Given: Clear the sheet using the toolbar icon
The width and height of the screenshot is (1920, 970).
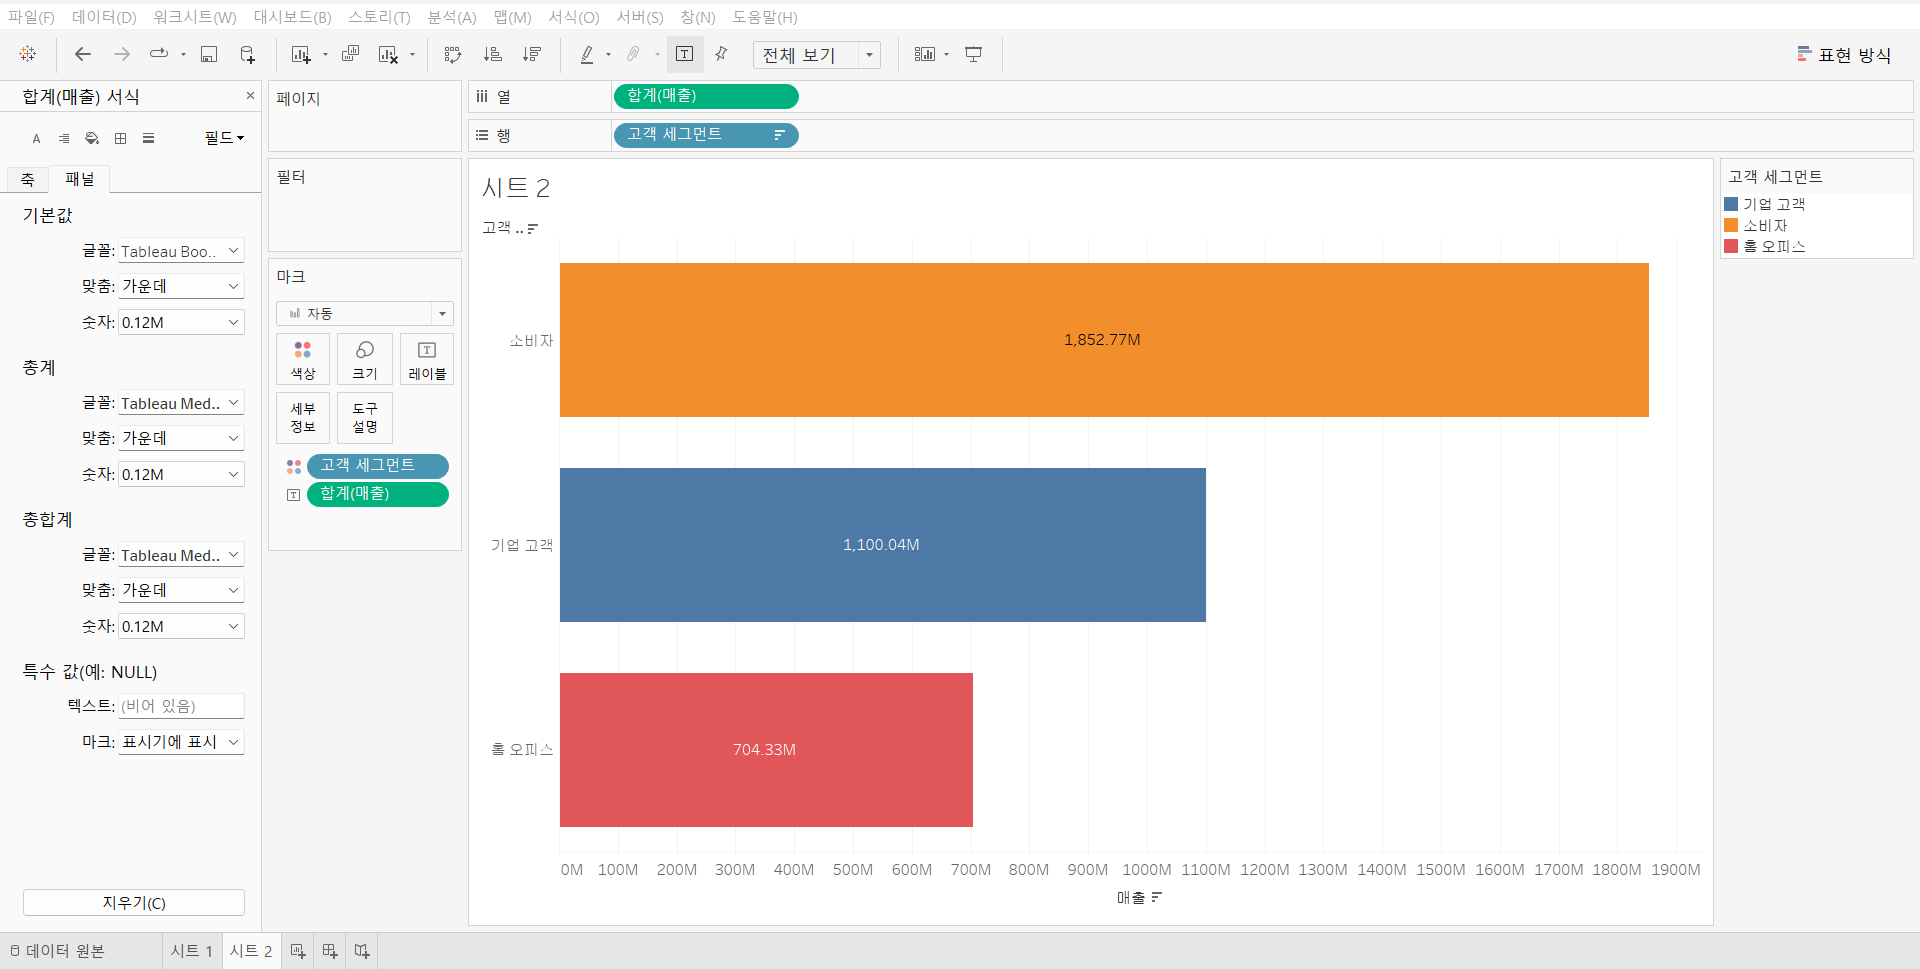Looking at the screenshot, I should click(388, 54).
